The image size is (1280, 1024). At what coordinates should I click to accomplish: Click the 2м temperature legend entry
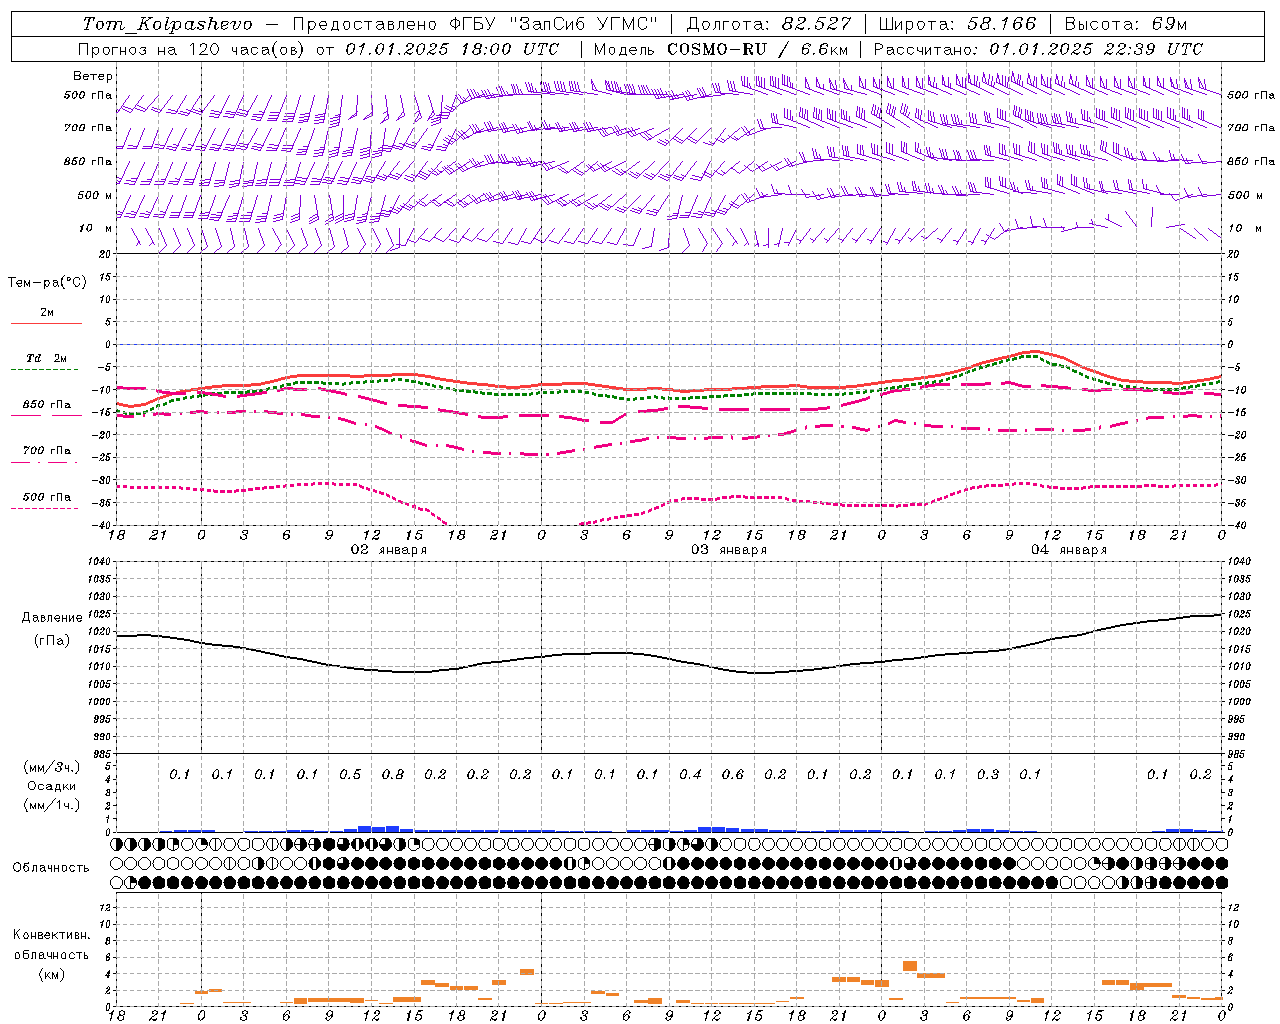(47, 313)
